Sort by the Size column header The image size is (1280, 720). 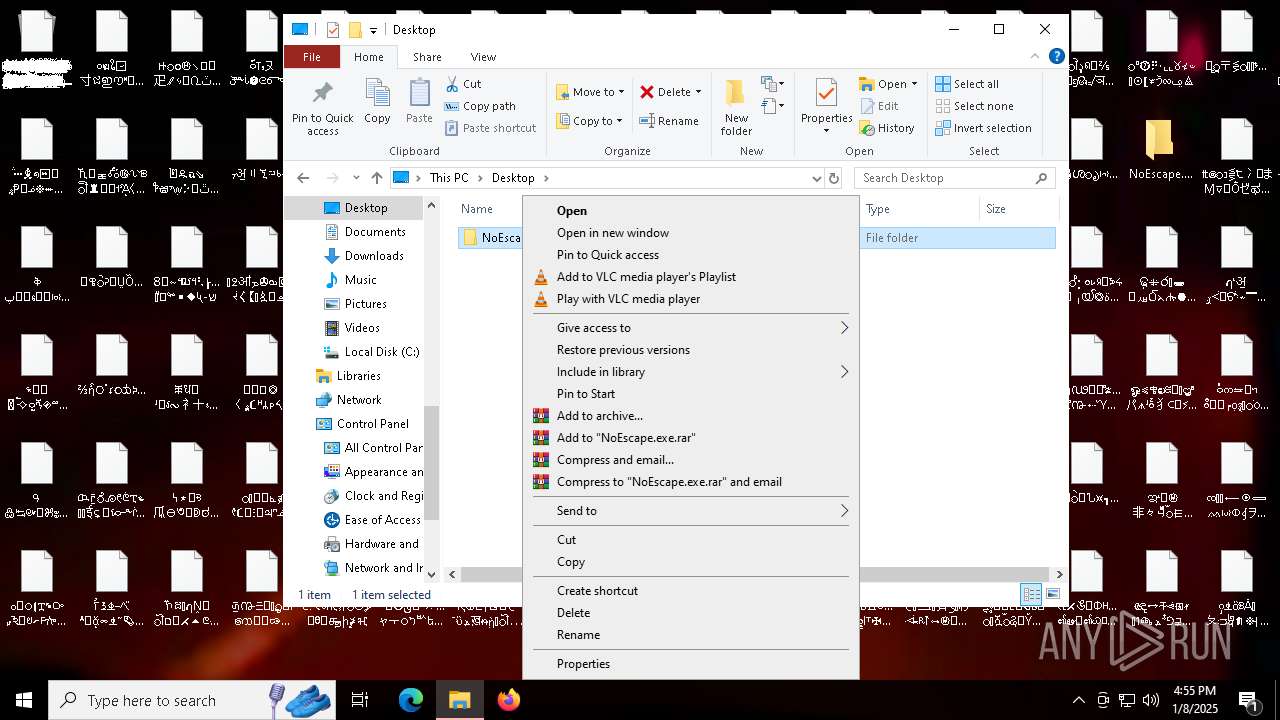pos(1017,209)
